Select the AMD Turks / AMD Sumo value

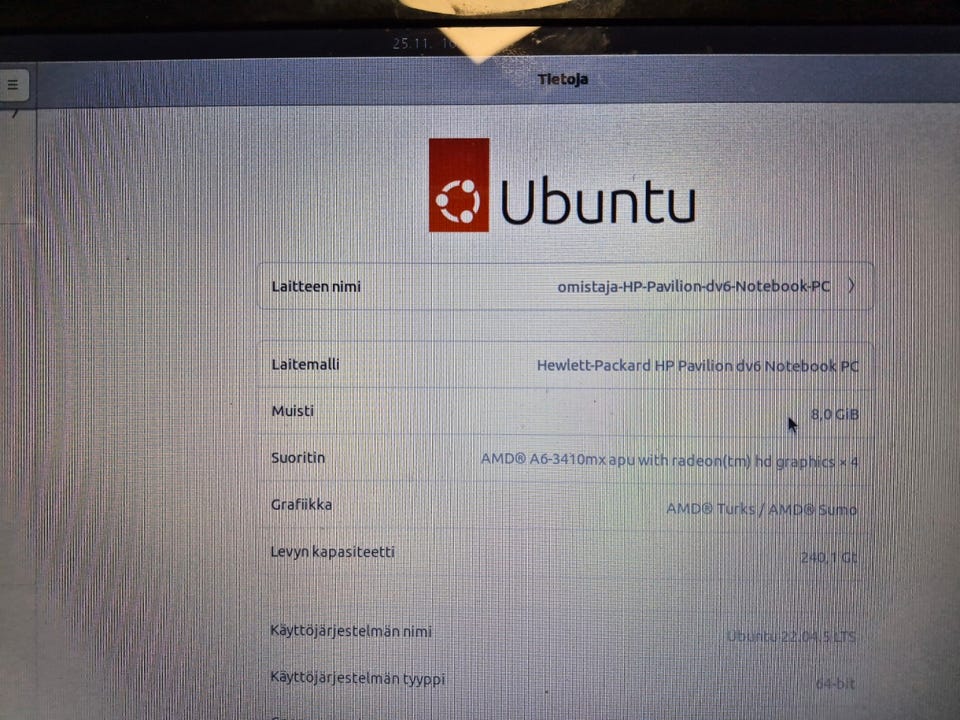761,509
